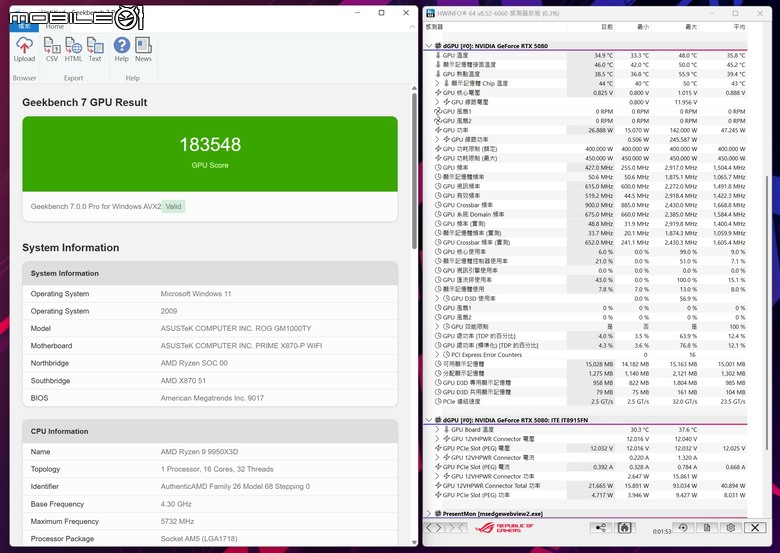Screen dimensions: 780x553
Task: Click the AMD Ryzen 9 9950X3D value
Action: 199,452
